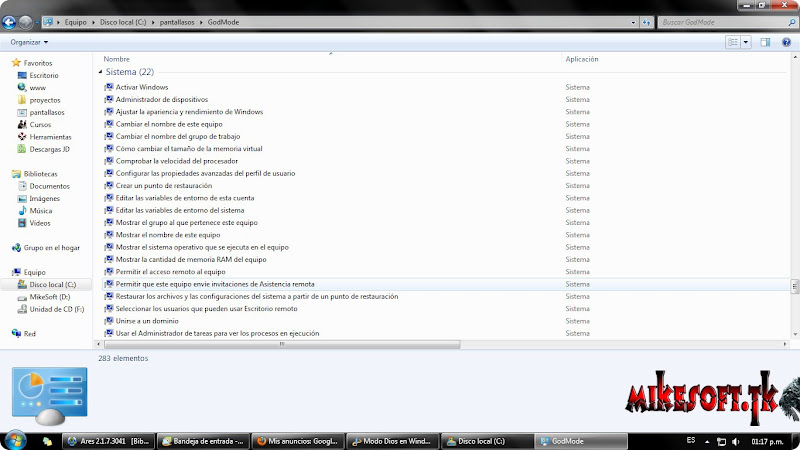Switch to Disco local (C:) taskbar button
The height and width of the screenshot is (450, 800).
click(488, 441)
